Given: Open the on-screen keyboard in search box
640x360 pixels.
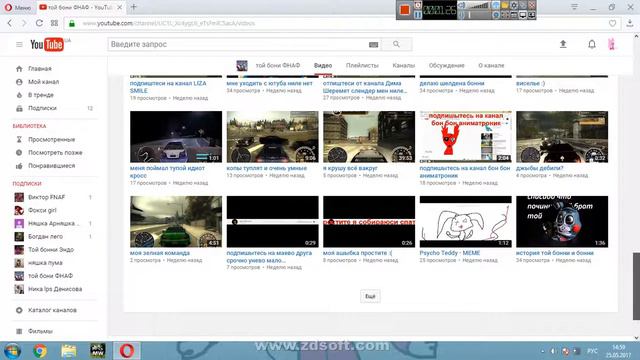Looking at the screenshot, I should pyautogui.click(x=373, y=45).
